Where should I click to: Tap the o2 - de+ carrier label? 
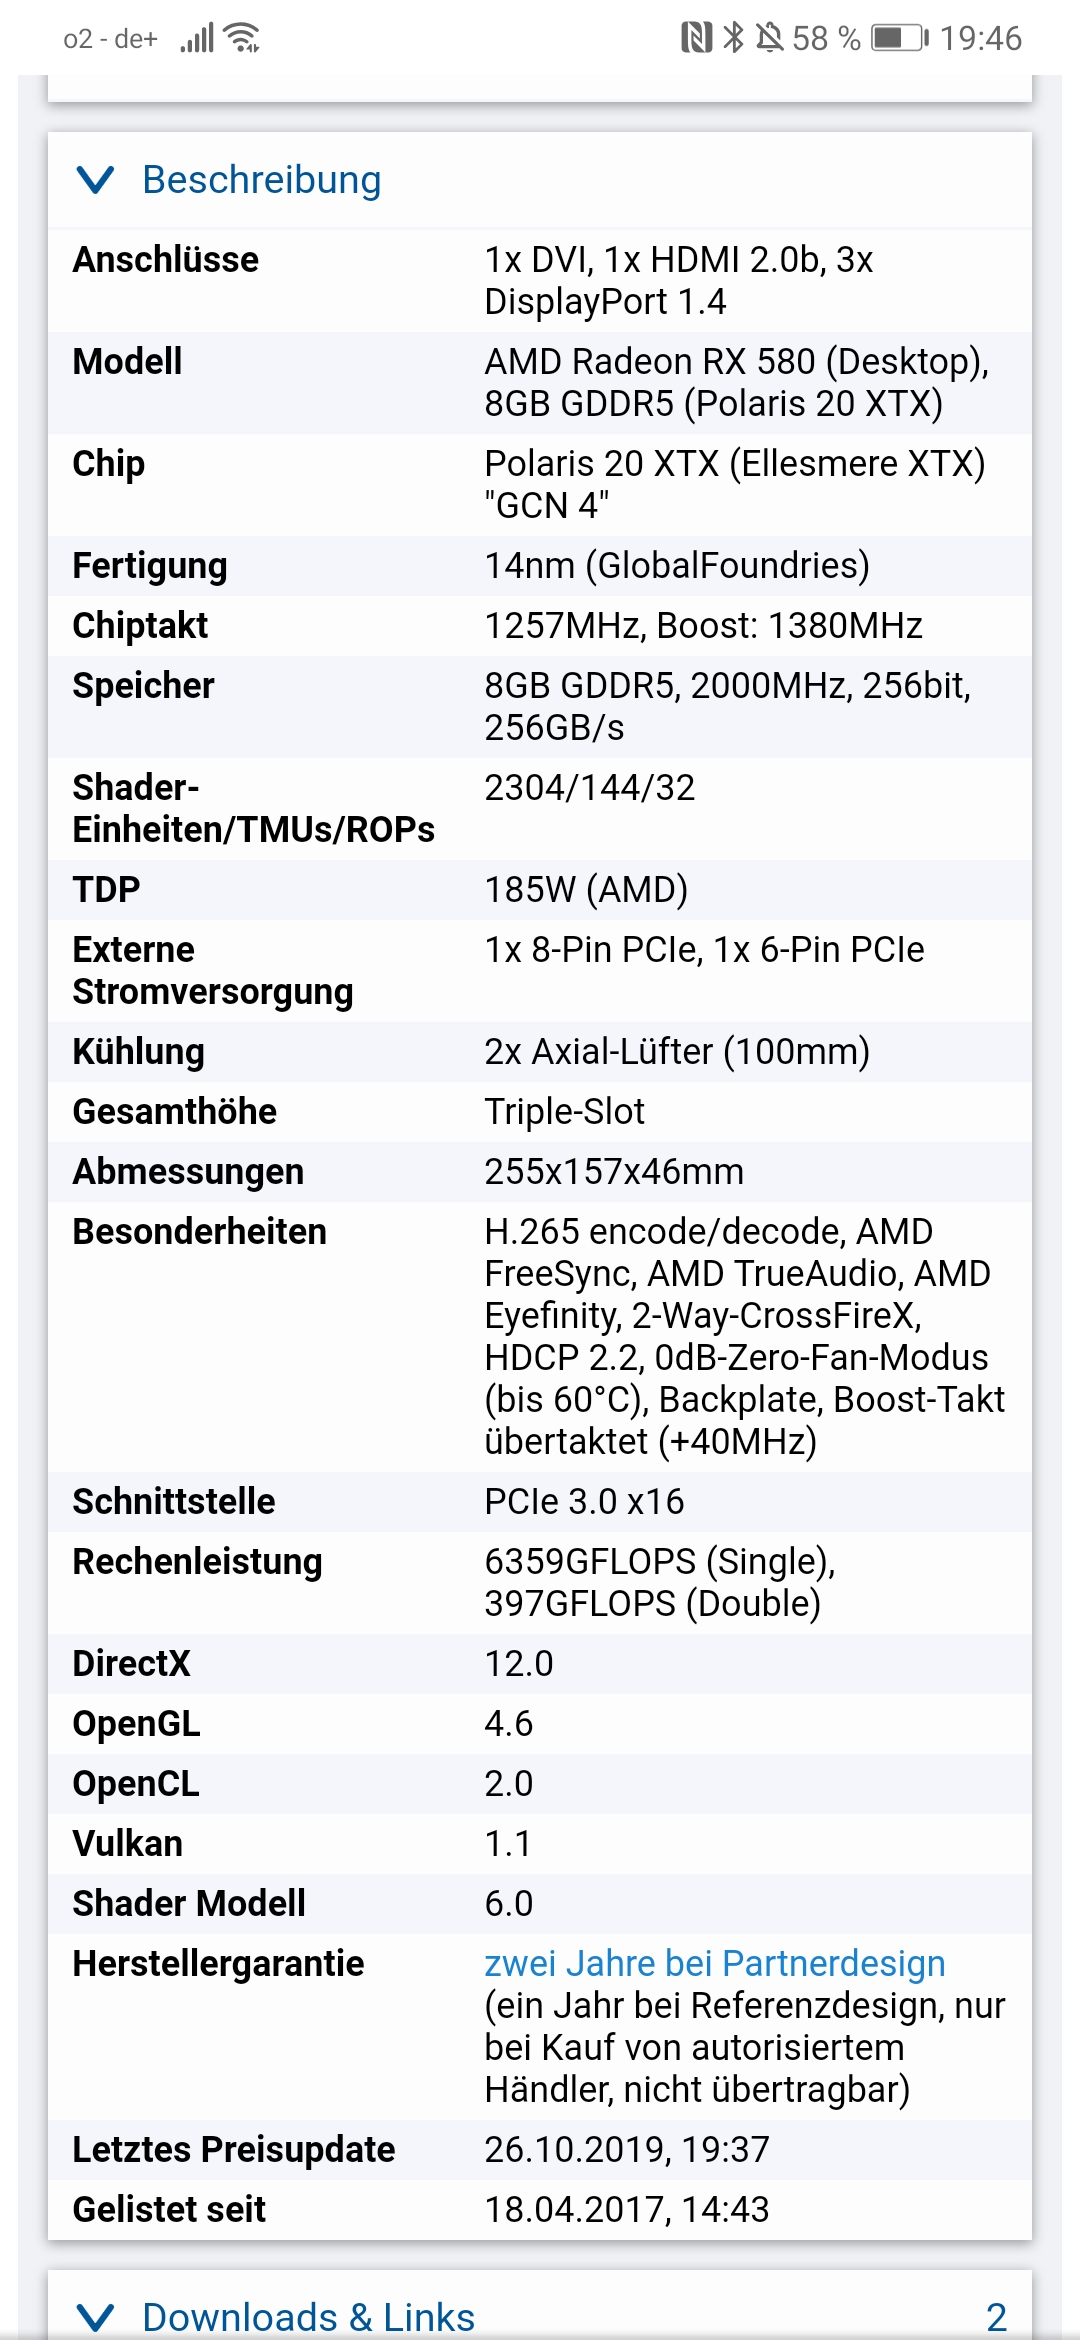pos(110,39)
